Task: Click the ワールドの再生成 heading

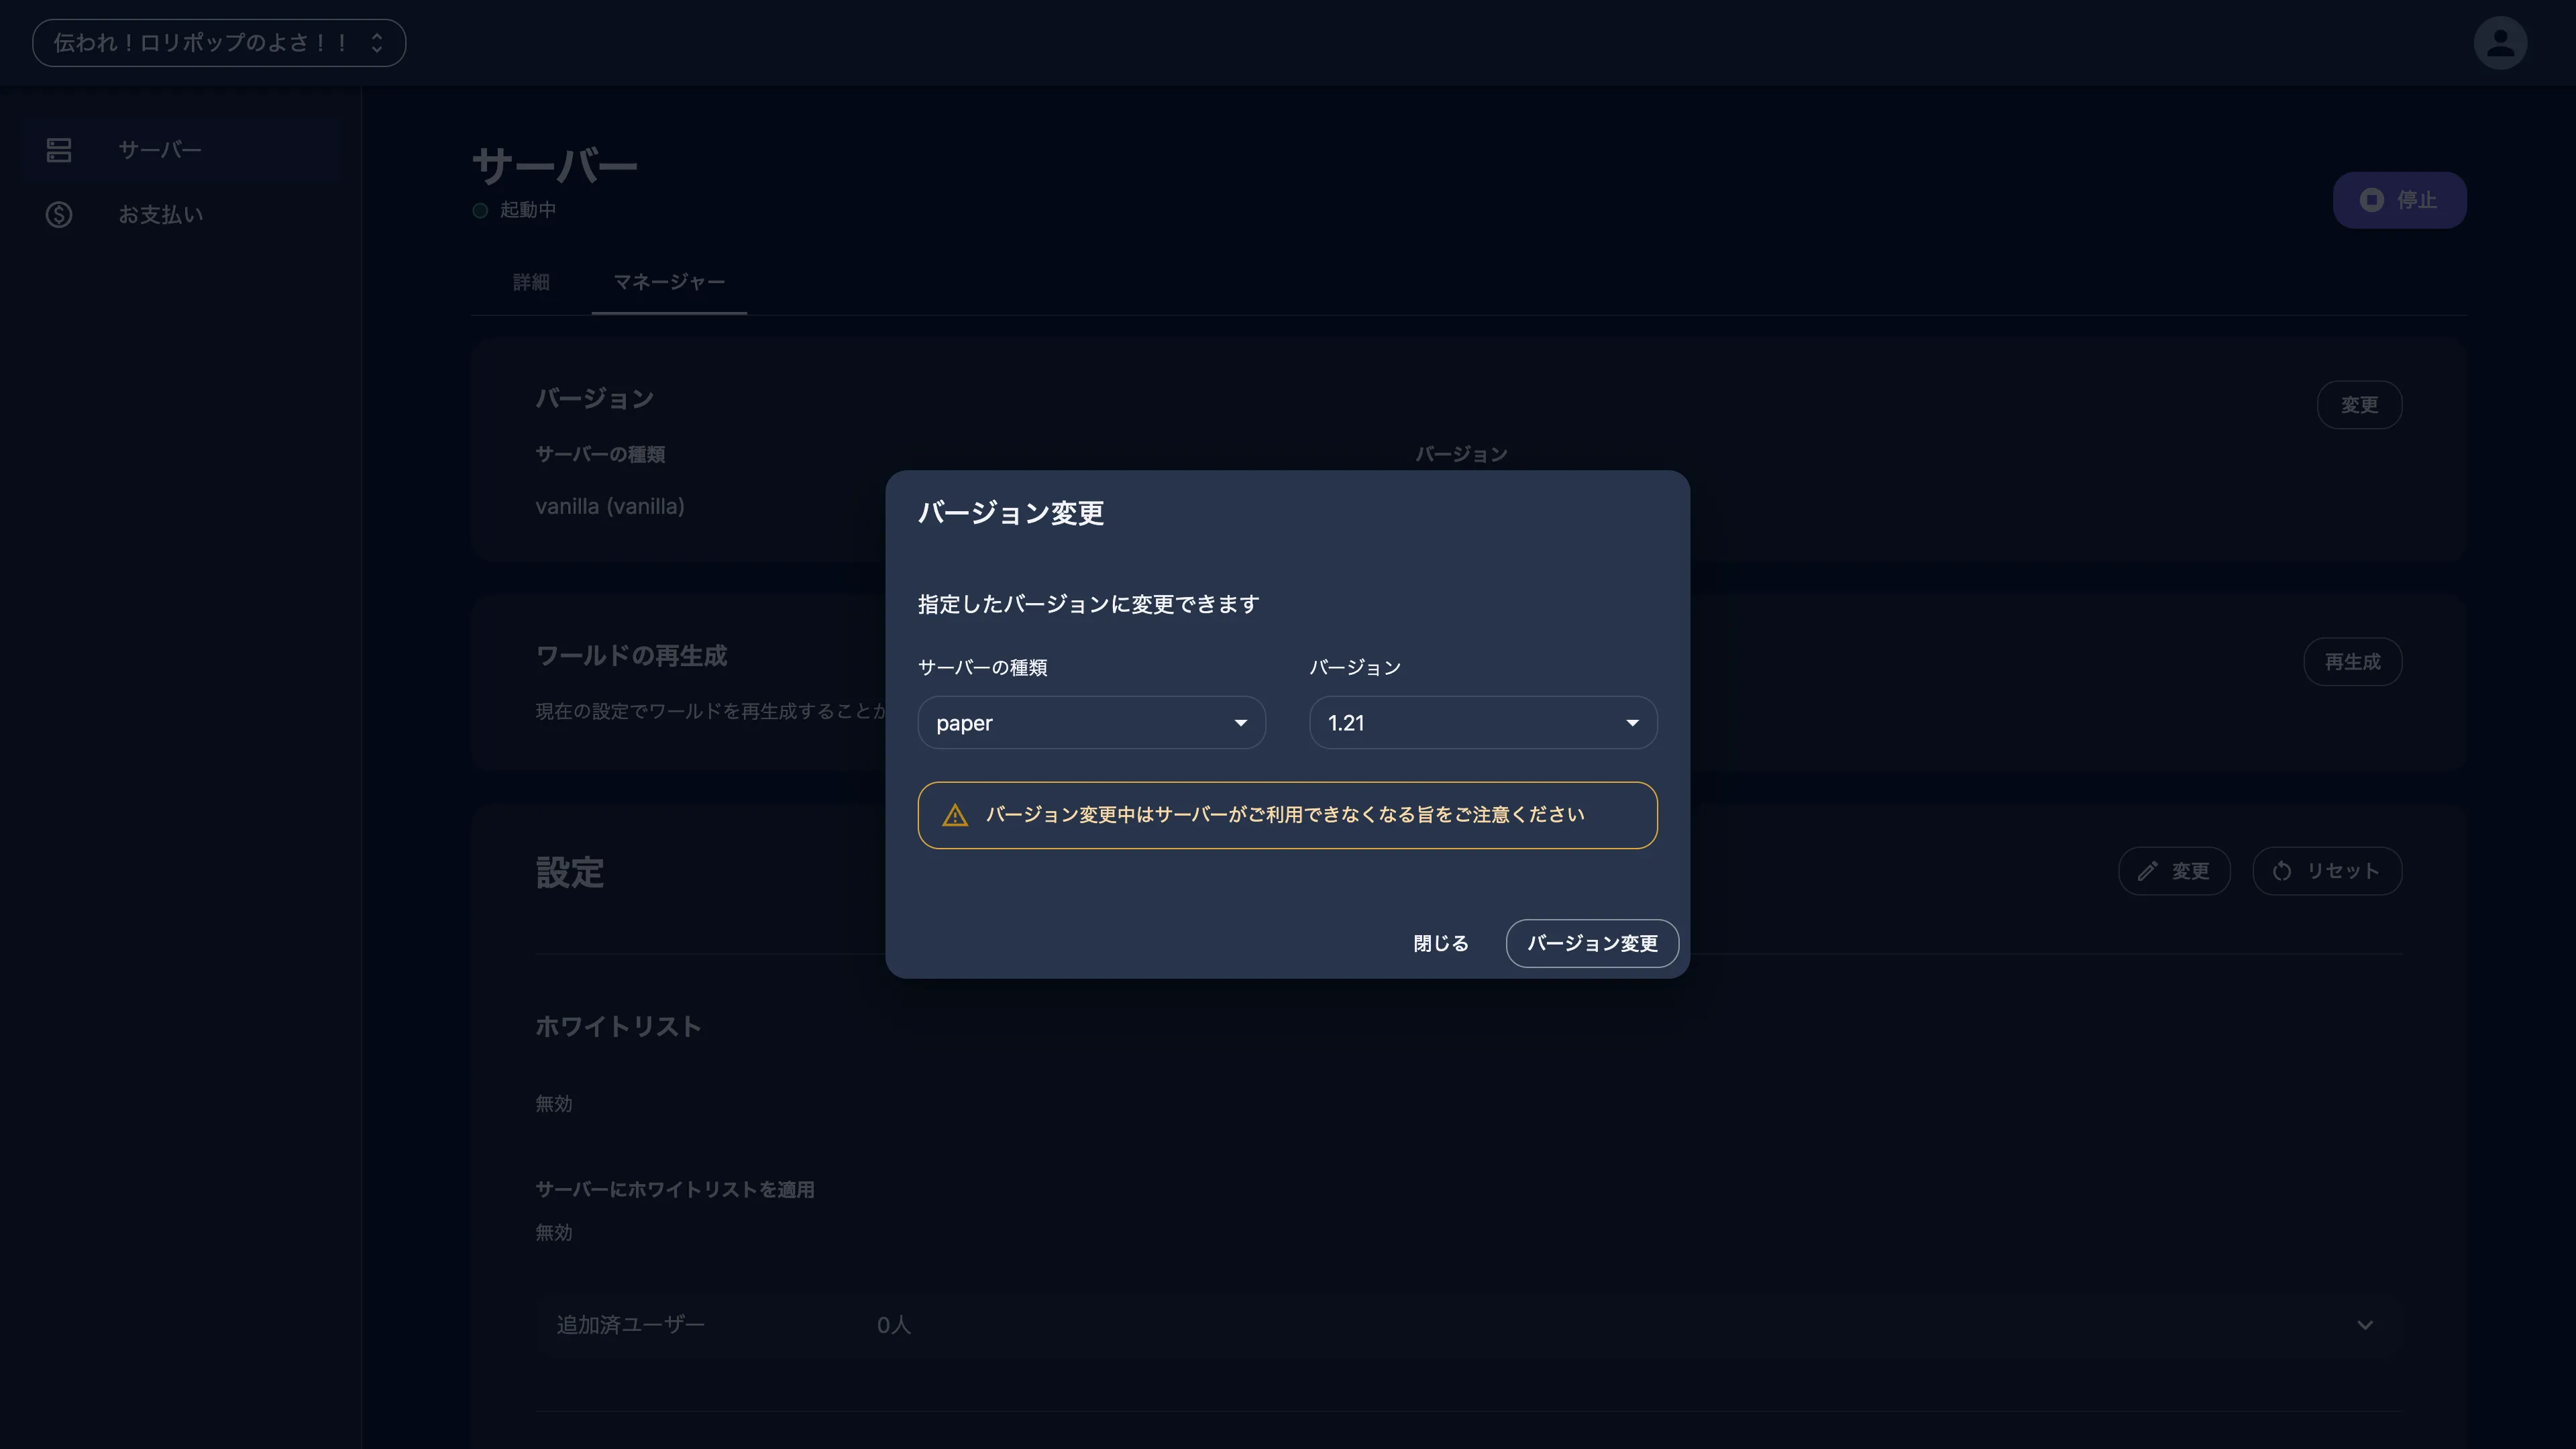Action: (631, 656)
